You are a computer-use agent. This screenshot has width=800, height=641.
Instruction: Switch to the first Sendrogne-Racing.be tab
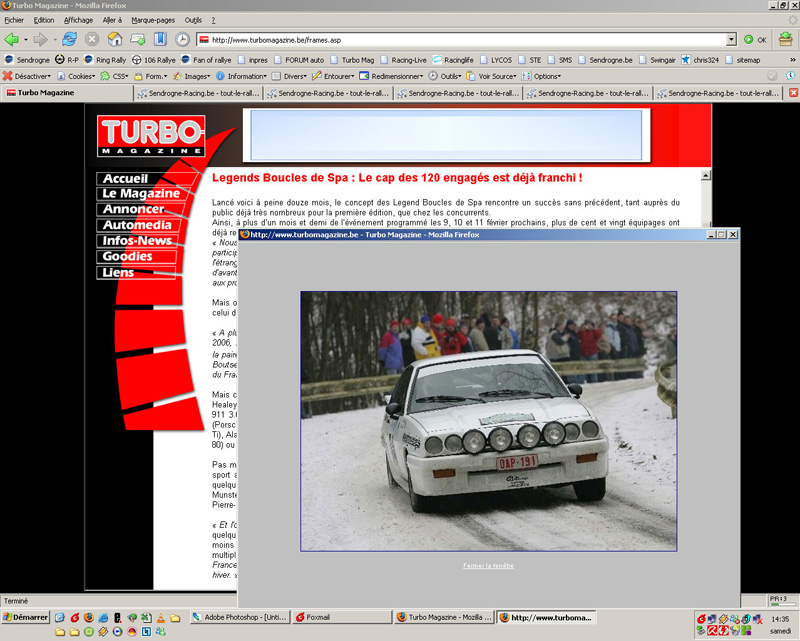(x=198, y=93)
